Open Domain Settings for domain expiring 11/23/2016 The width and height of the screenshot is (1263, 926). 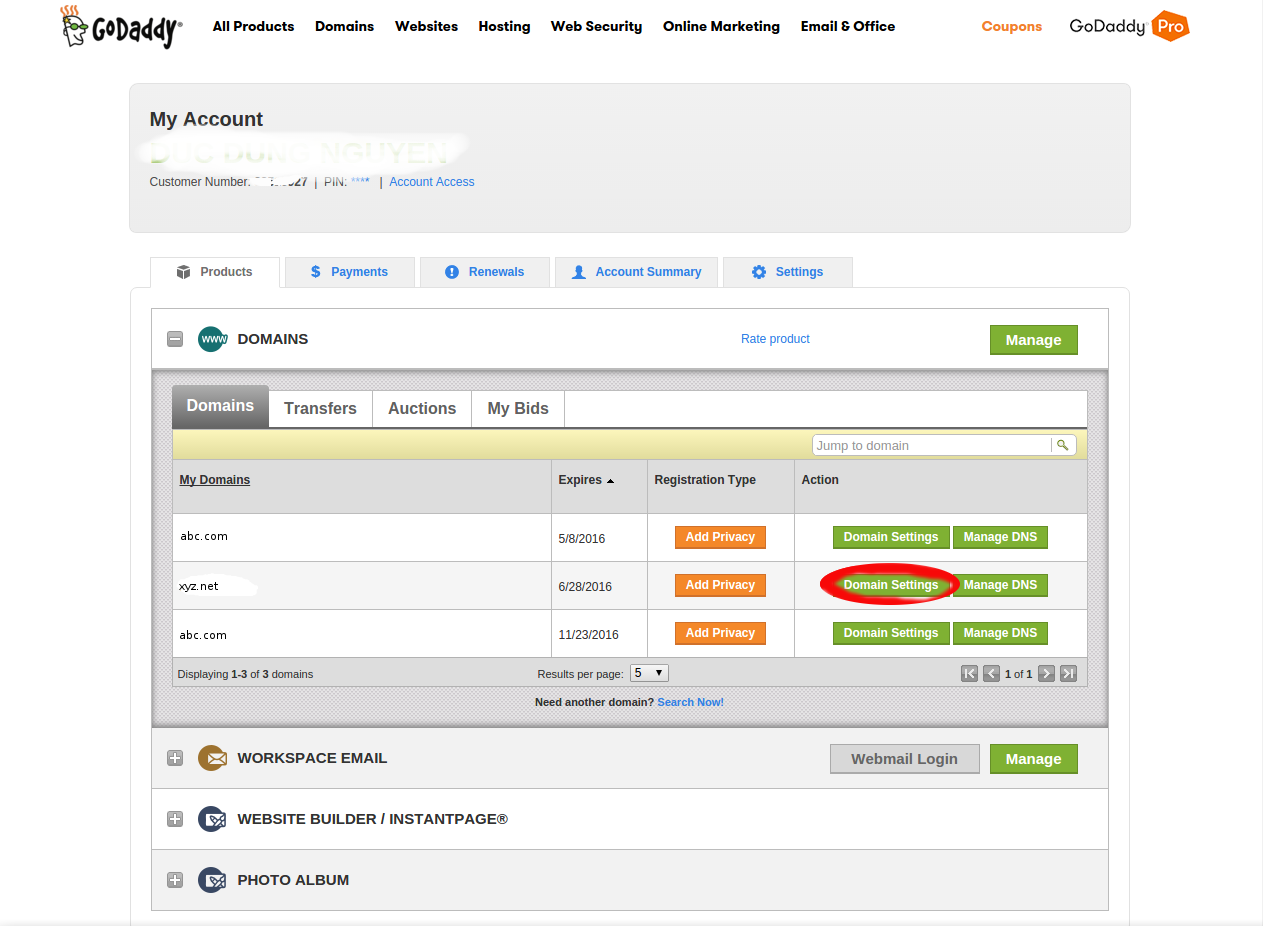pos(891,633)
